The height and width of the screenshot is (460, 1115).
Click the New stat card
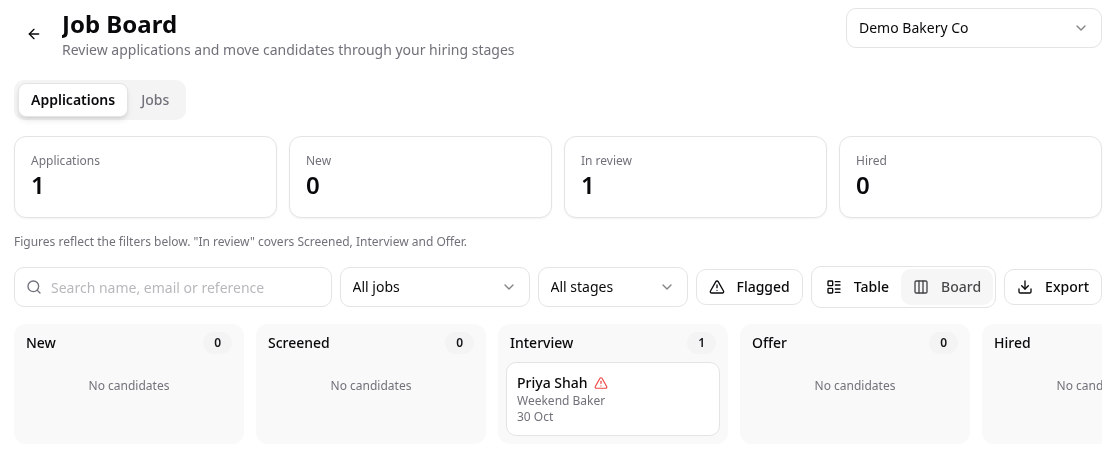point(420,177)
